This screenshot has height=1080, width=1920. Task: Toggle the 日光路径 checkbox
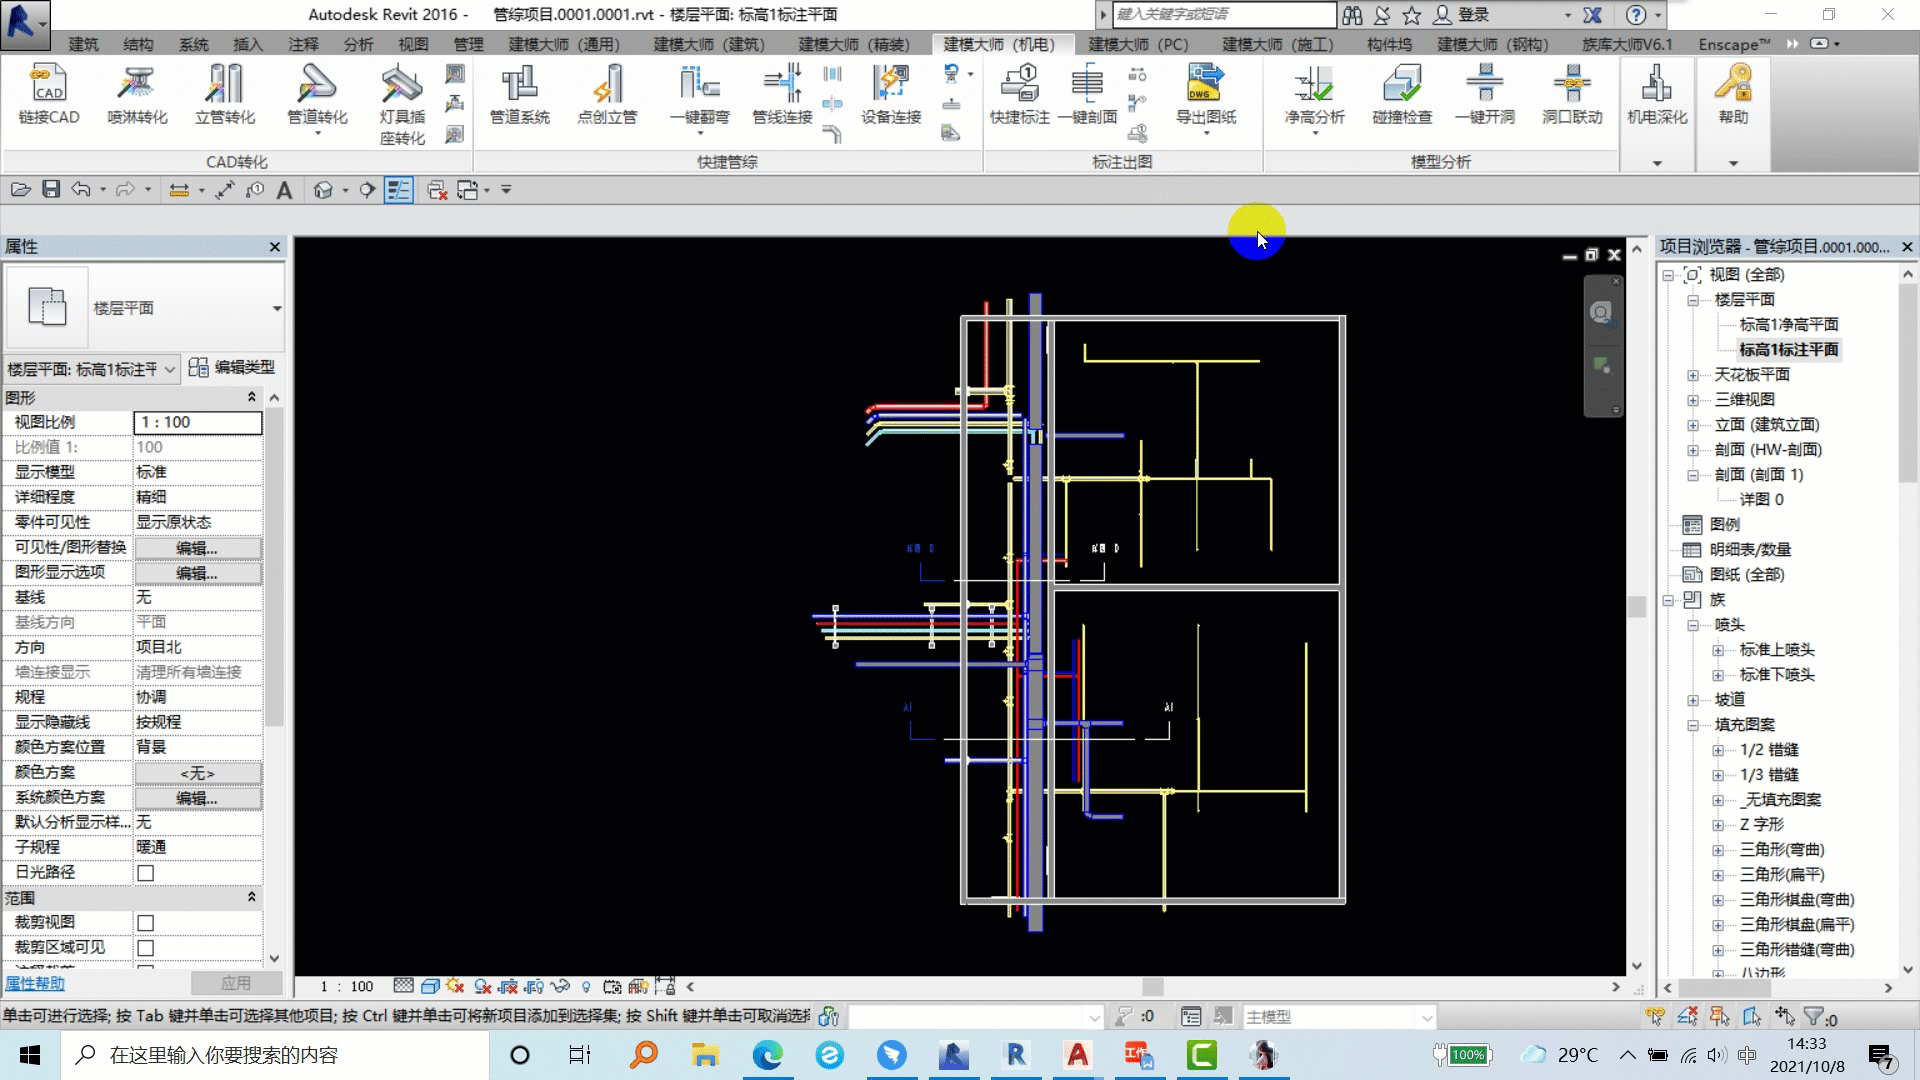coord(146,873)
